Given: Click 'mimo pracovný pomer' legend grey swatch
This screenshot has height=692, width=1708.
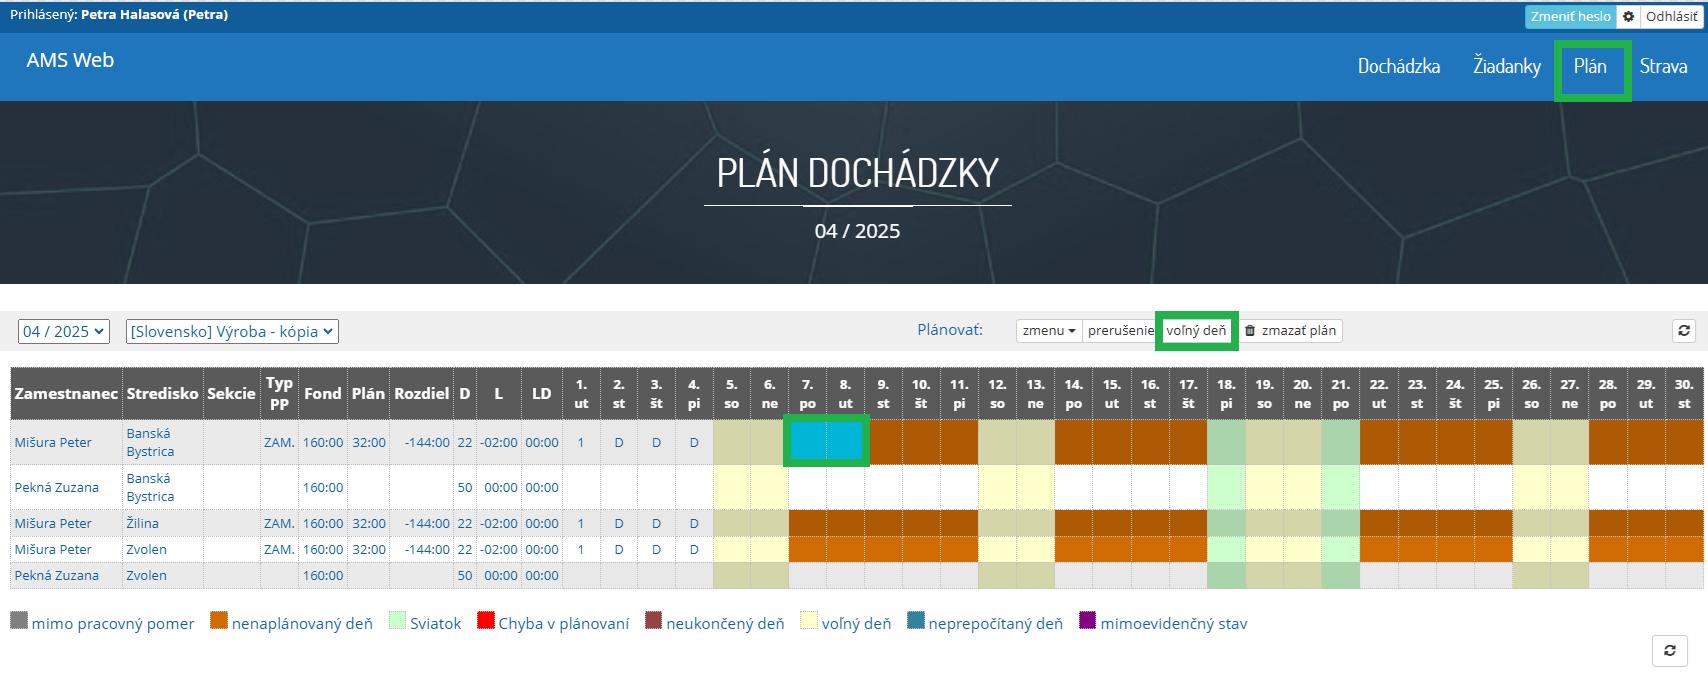Looking at the screenshot, I should tap(19, 621).
